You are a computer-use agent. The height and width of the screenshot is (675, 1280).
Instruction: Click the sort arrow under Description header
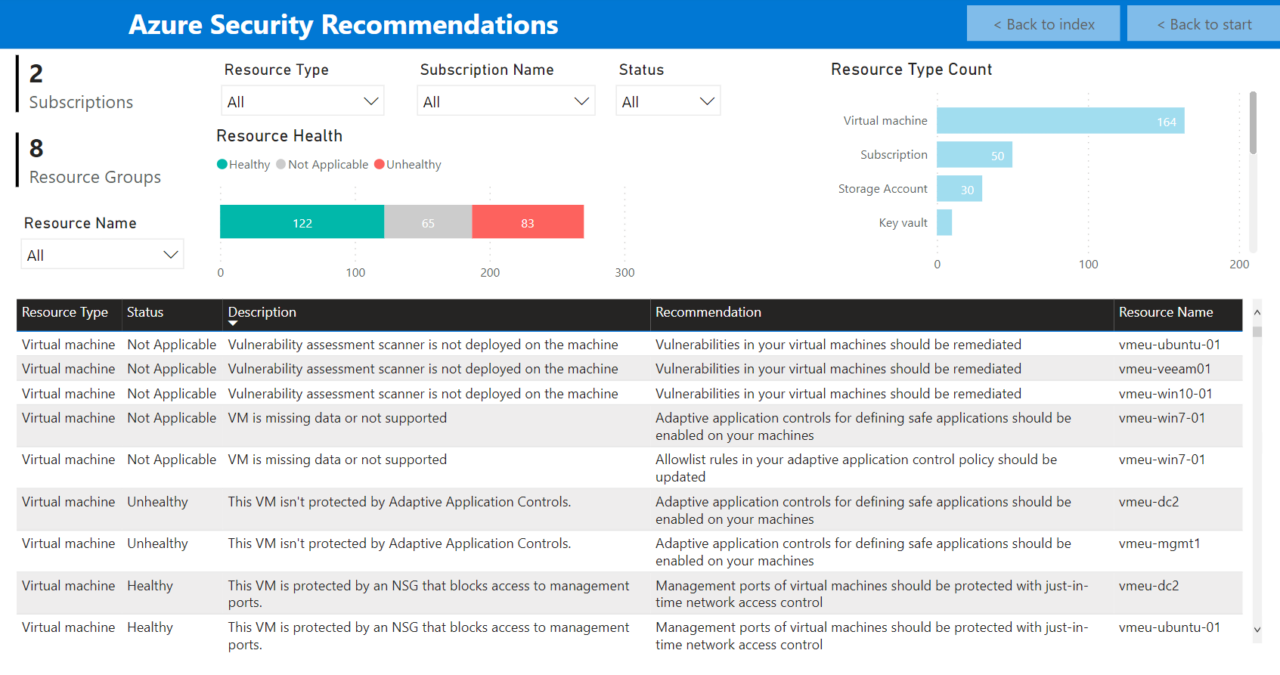(233, 324)
